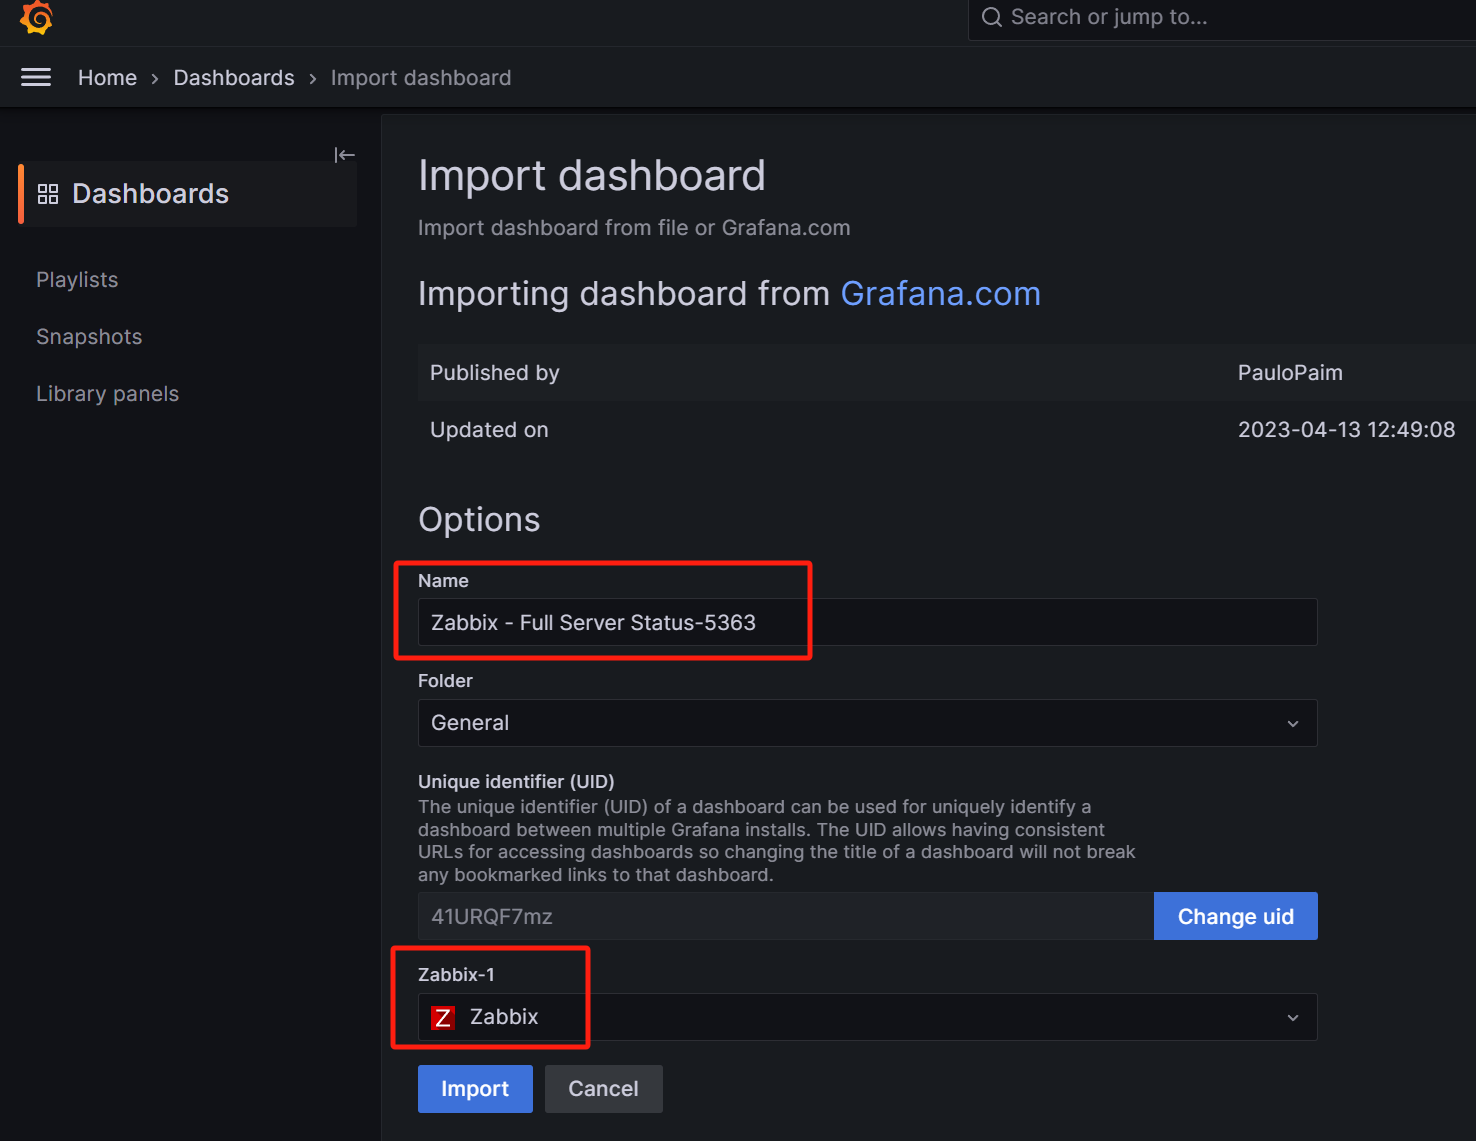Open the Dashboards breadcrumb link

point(234,78)
